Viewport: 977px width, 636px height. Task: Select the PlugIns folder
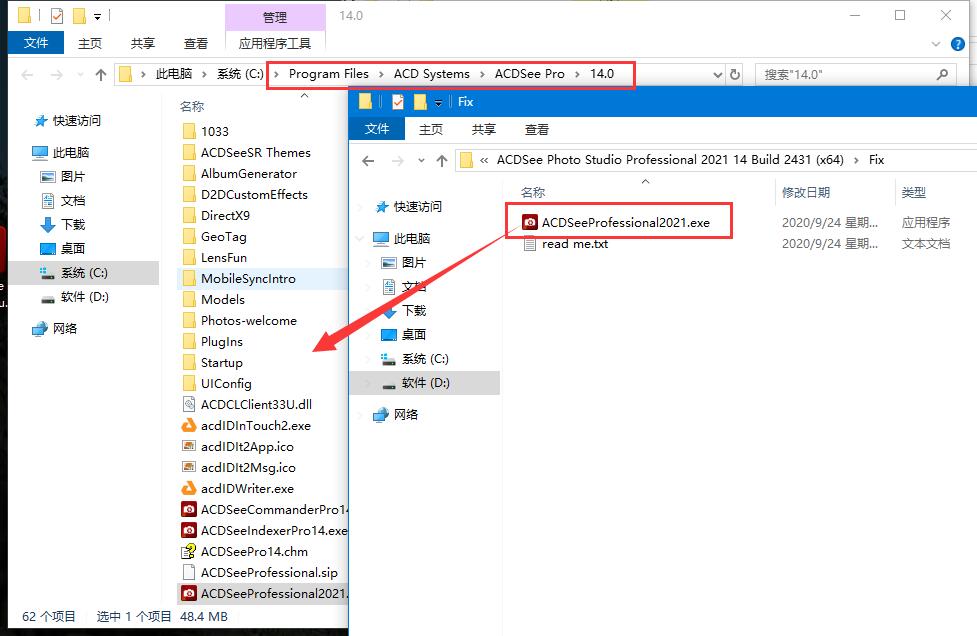213,342
